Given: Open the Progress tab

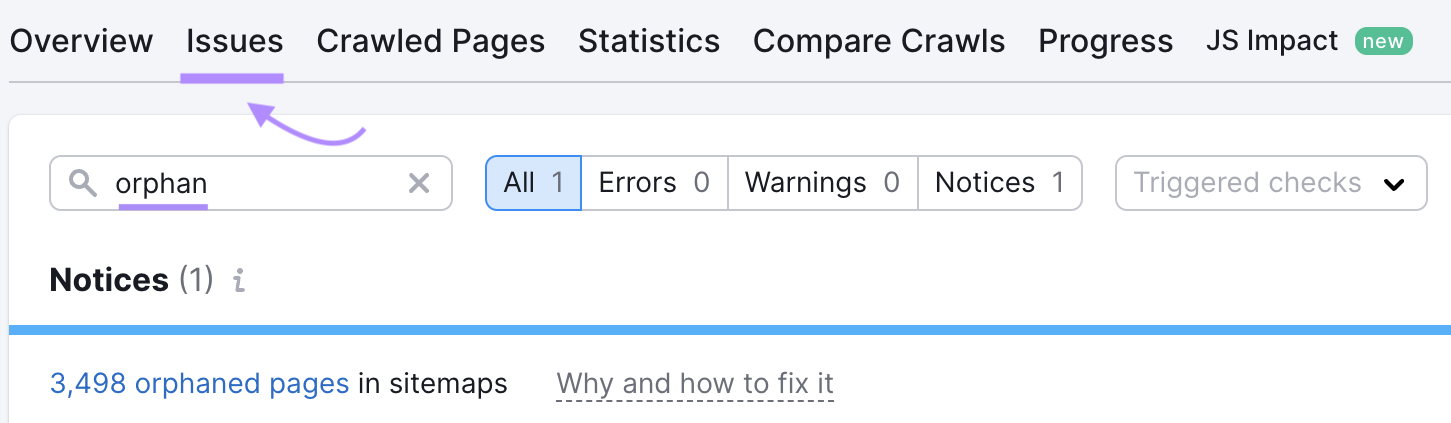Looking at the screenshot, I should tap(1105, 41).
